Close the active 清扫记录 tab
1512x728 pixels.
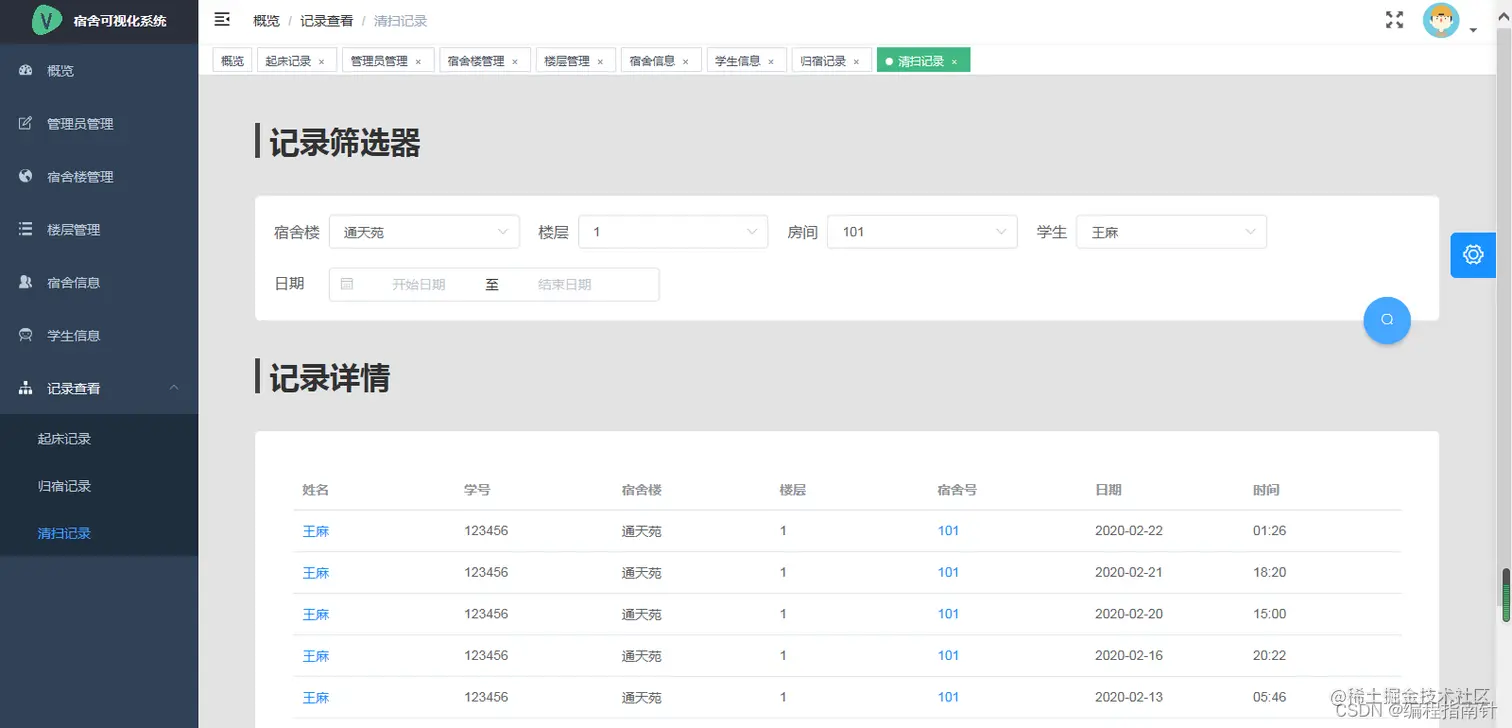pos(954,62)
